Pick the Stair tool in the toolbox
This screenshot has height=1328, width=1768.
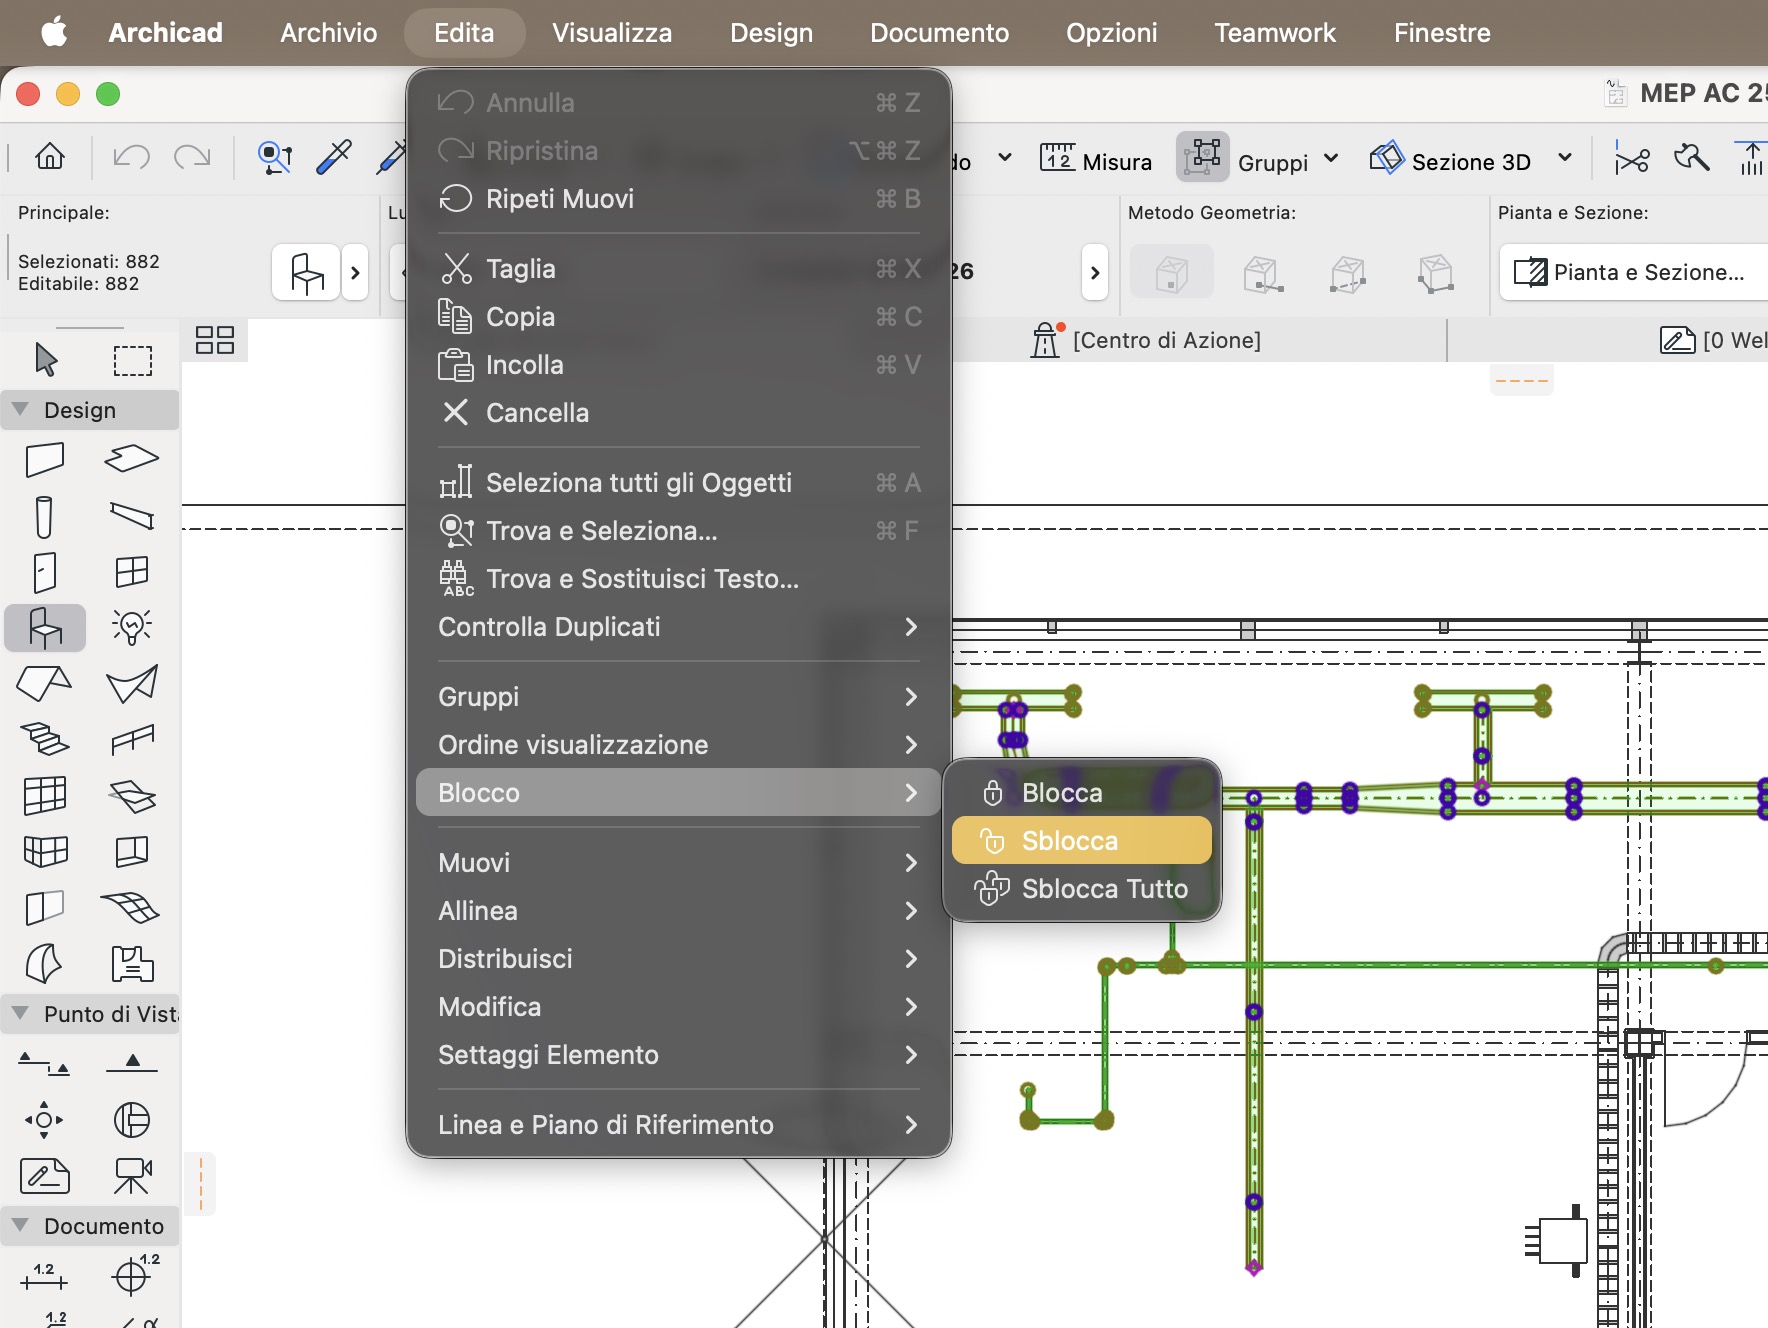tap(45, 740)
